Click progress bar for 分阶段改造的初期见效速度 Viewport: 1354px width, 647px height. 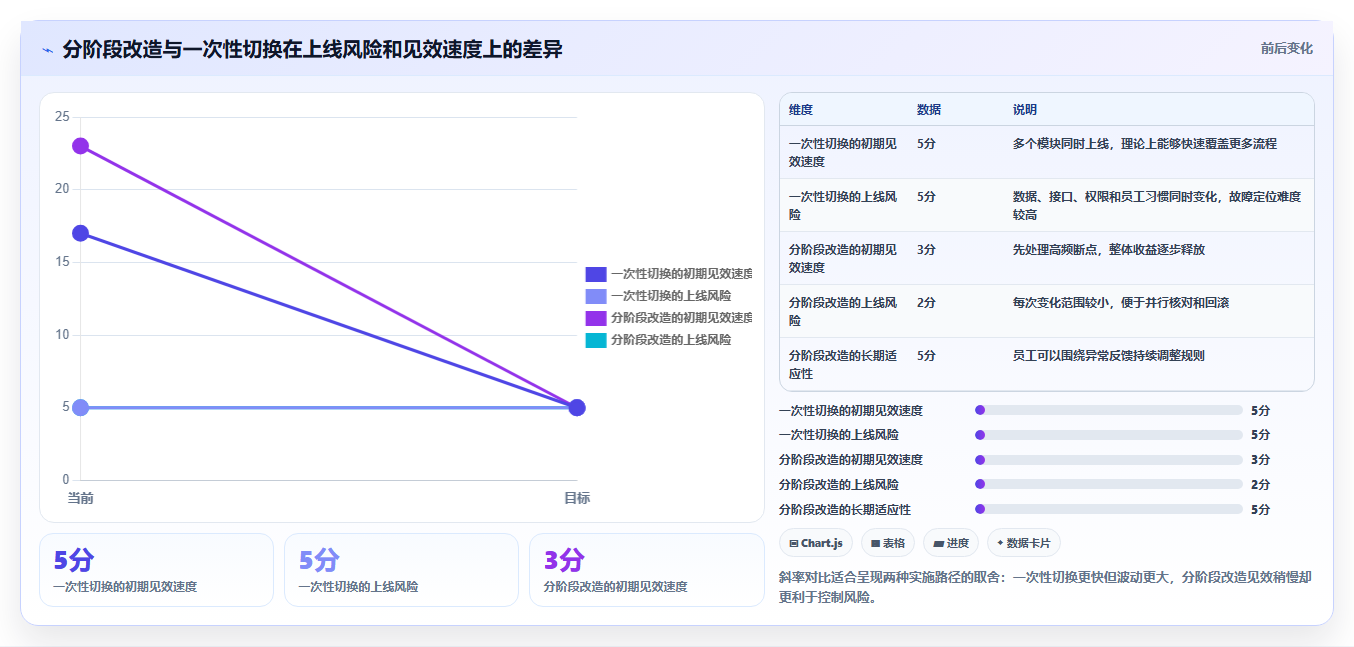coord(1108,460)
